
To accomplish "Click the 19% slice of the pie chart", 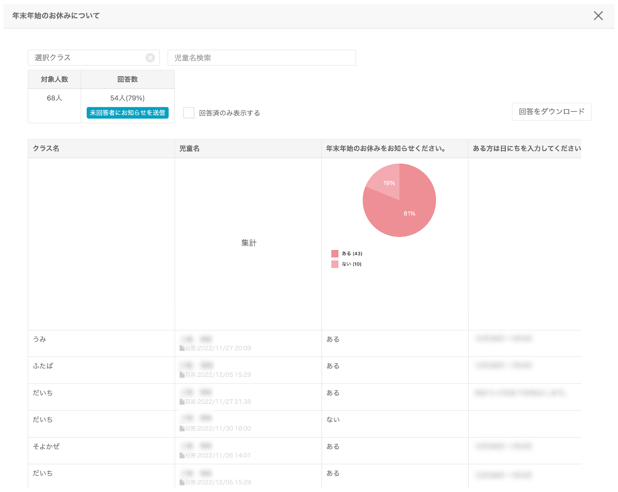I will click(385, 181).
